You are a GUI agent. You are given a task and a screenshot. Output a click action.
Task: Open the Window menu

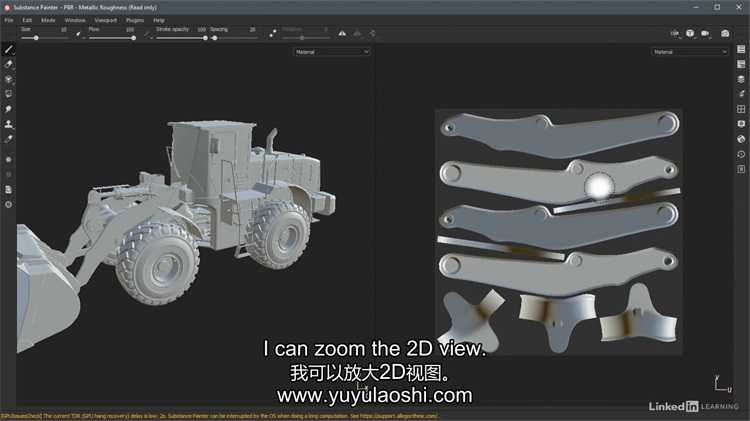[75, 21]
